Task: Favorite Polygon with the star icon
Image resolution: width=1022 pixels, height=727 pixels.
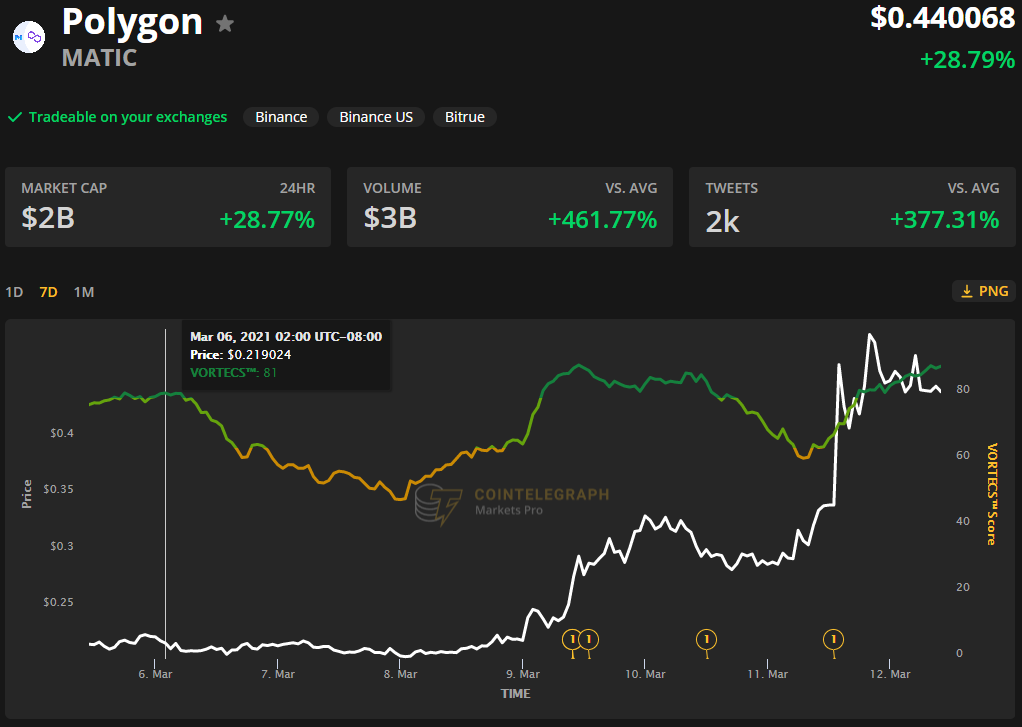Action: click(x=226, y=23)
